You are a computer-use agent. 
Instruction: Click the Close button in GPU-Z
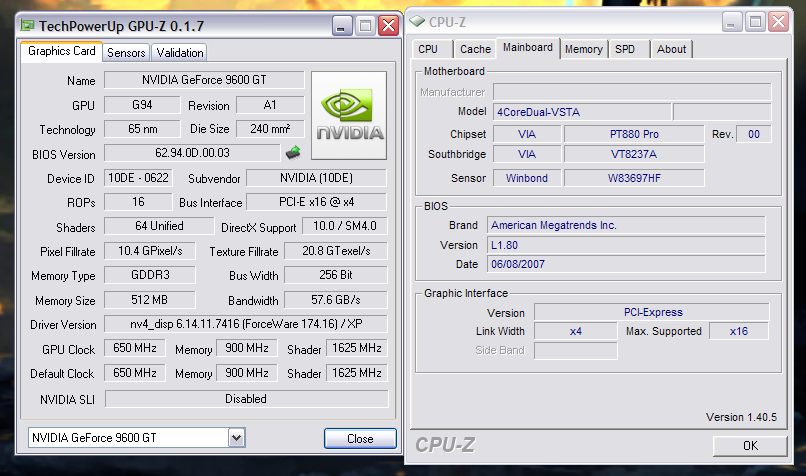point(360,438)
